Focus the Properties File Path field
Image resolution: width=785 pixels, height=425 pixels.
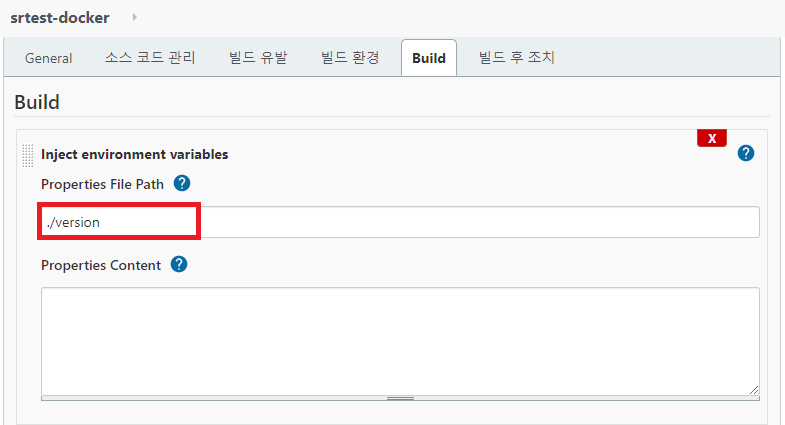point(400,222)
